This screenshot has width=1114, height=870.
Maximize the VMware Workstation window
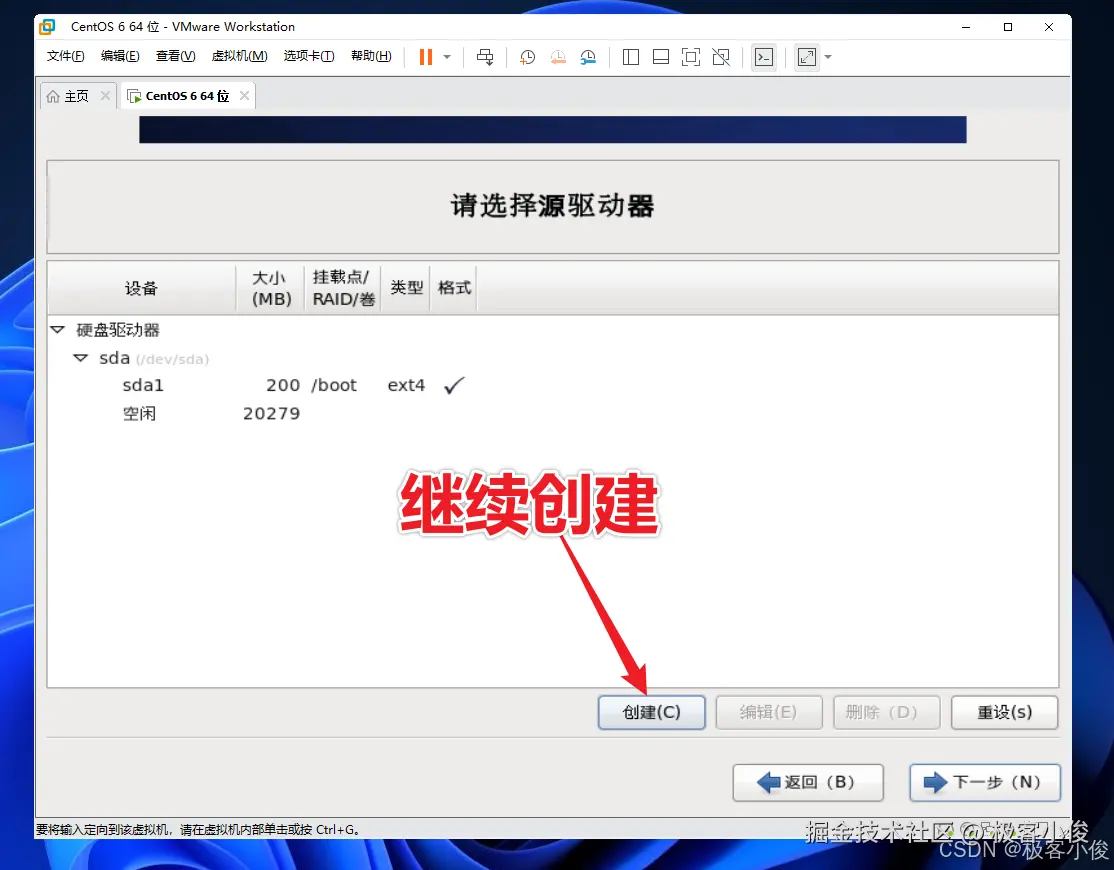click(x=1007, y=27)
